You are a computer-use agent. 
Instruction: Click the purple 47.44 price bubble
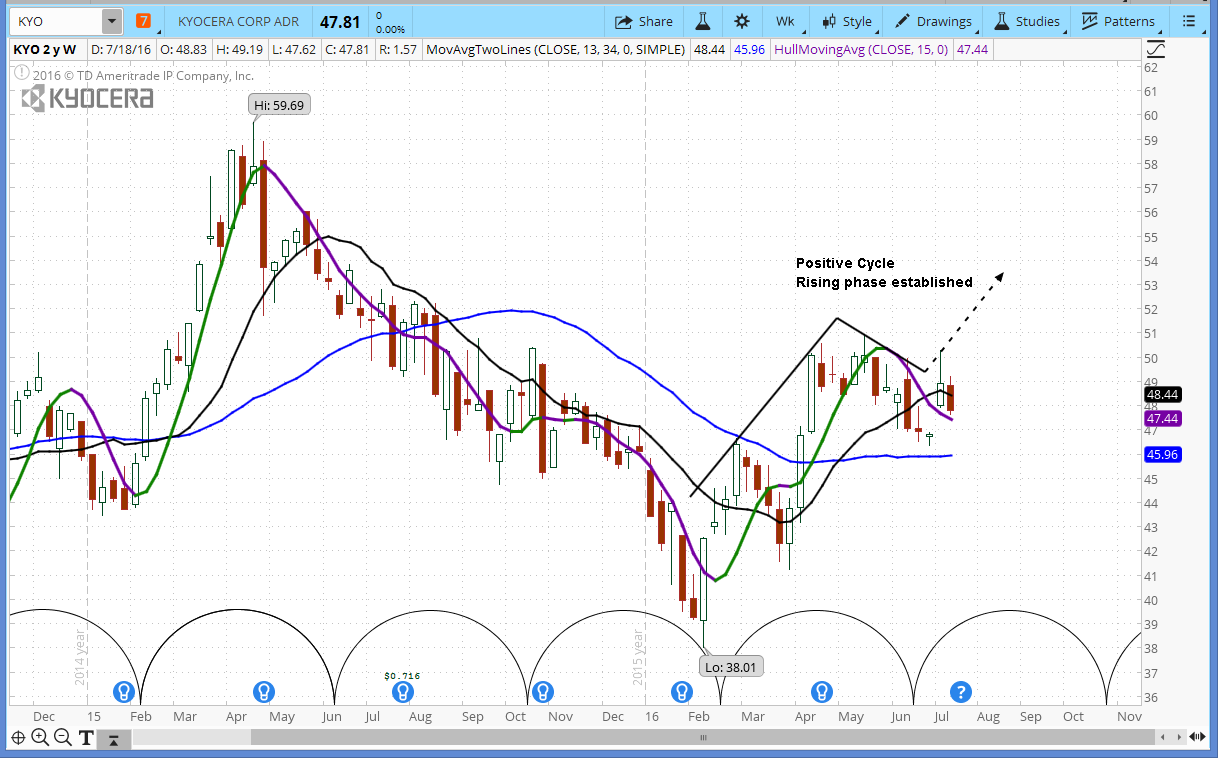pyautogui.click(x=1162, y=419)
